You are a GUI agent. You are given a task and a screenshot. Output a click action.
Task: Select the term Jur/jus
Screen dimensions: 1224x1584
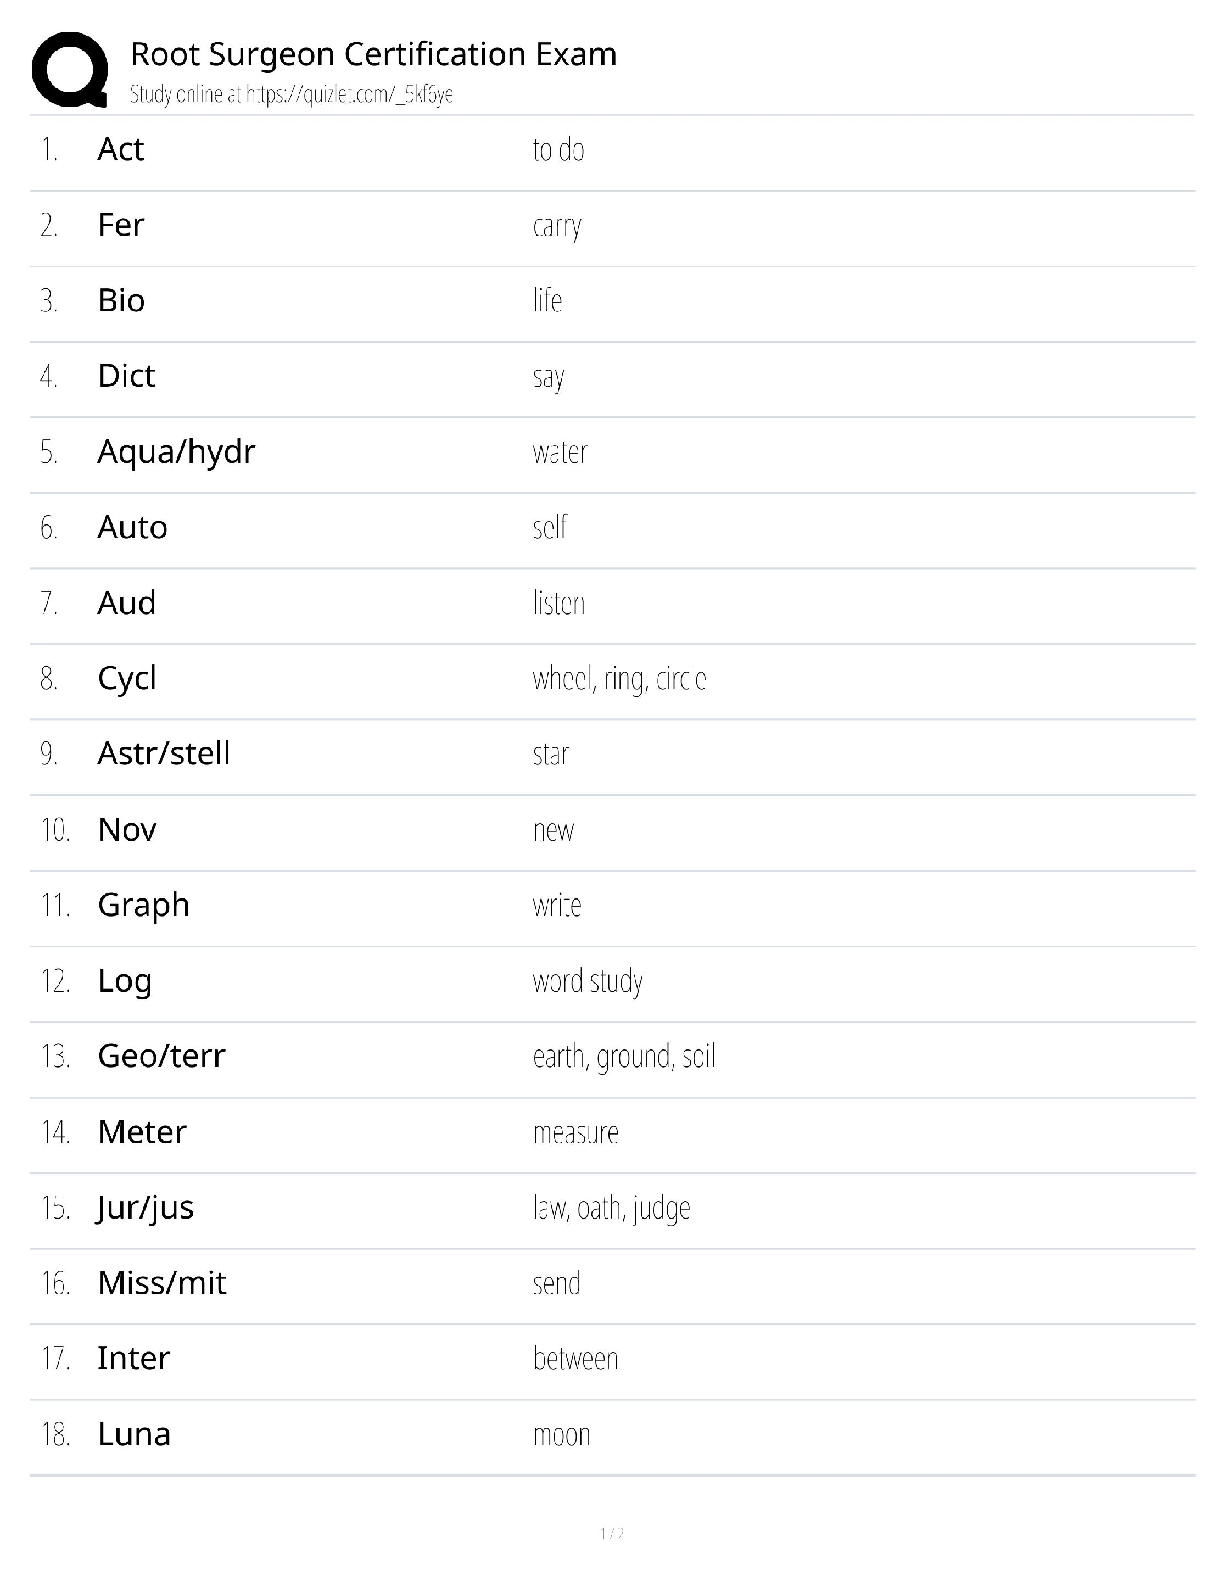click(x=145, y=1208)
